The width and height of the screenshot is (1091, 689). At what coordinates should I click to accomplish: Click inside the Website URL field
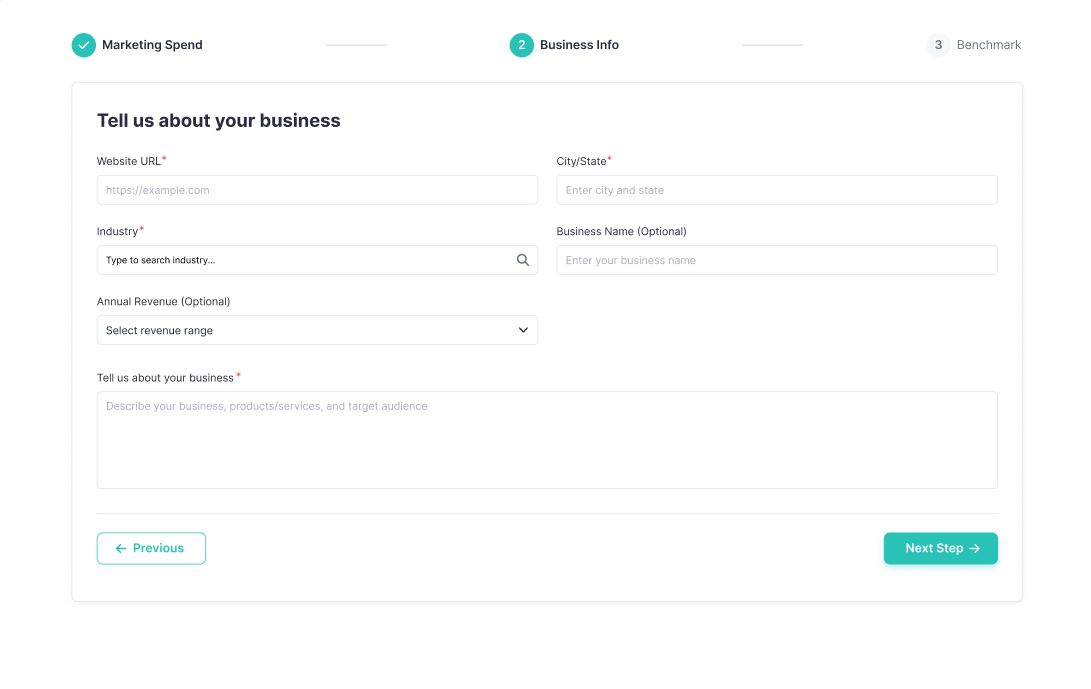[317, 189]
